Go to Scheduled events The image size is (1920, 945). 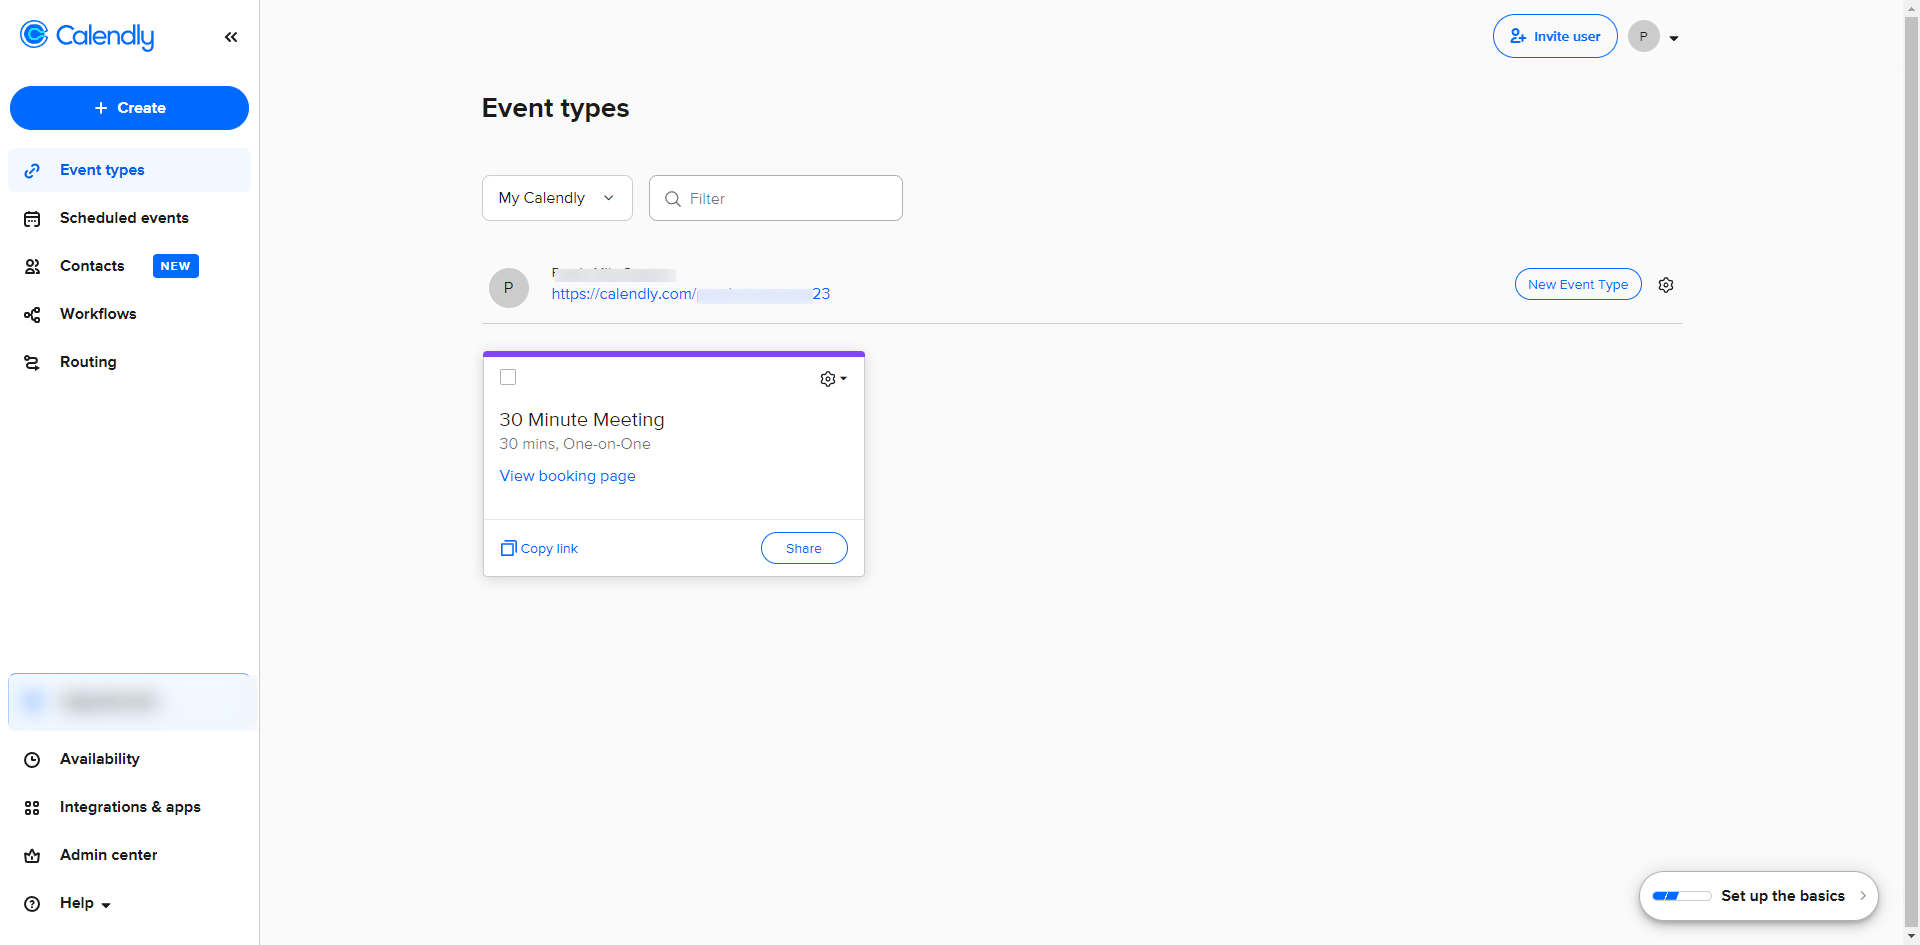[x=124, y=218]
